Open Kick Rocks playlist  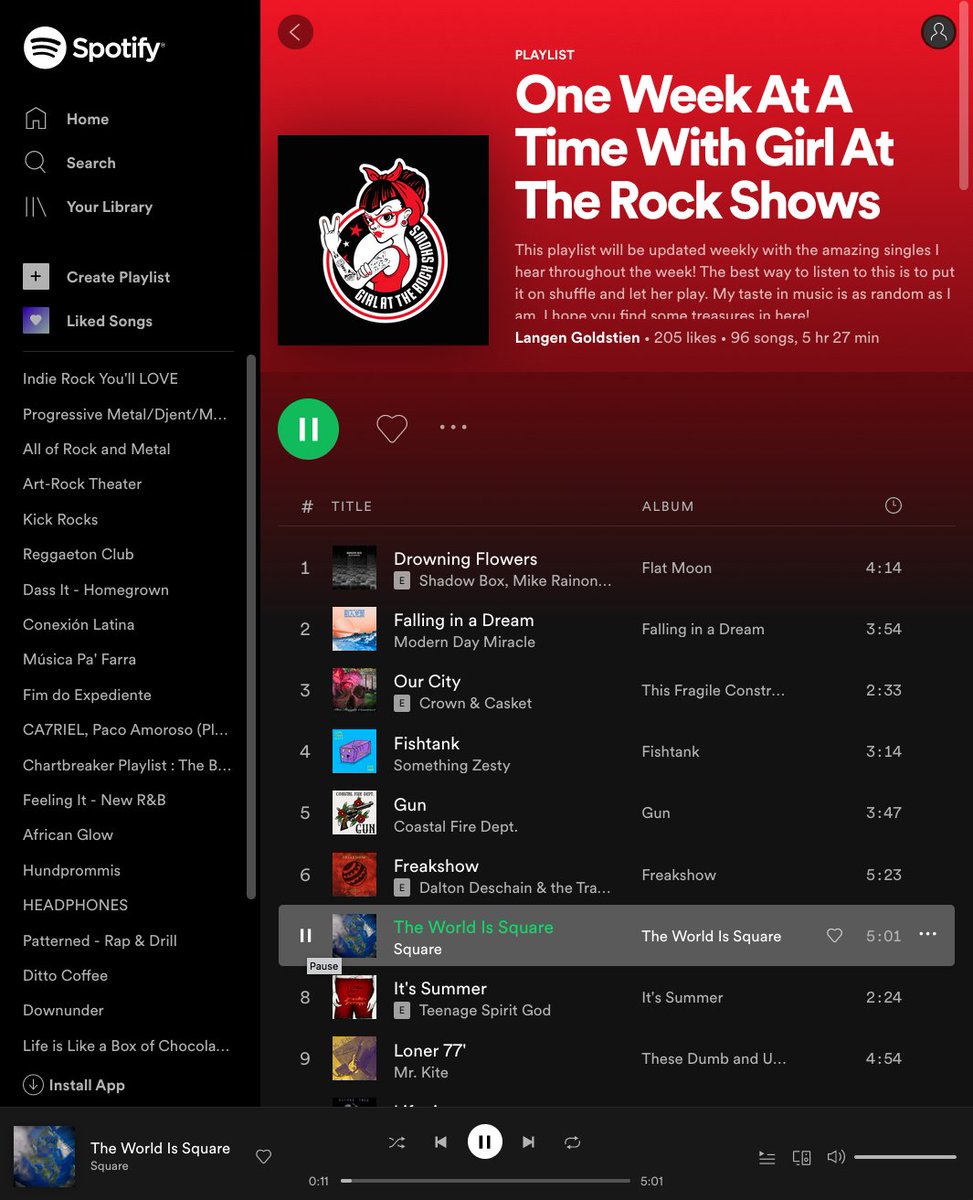(x=60, y=519)
